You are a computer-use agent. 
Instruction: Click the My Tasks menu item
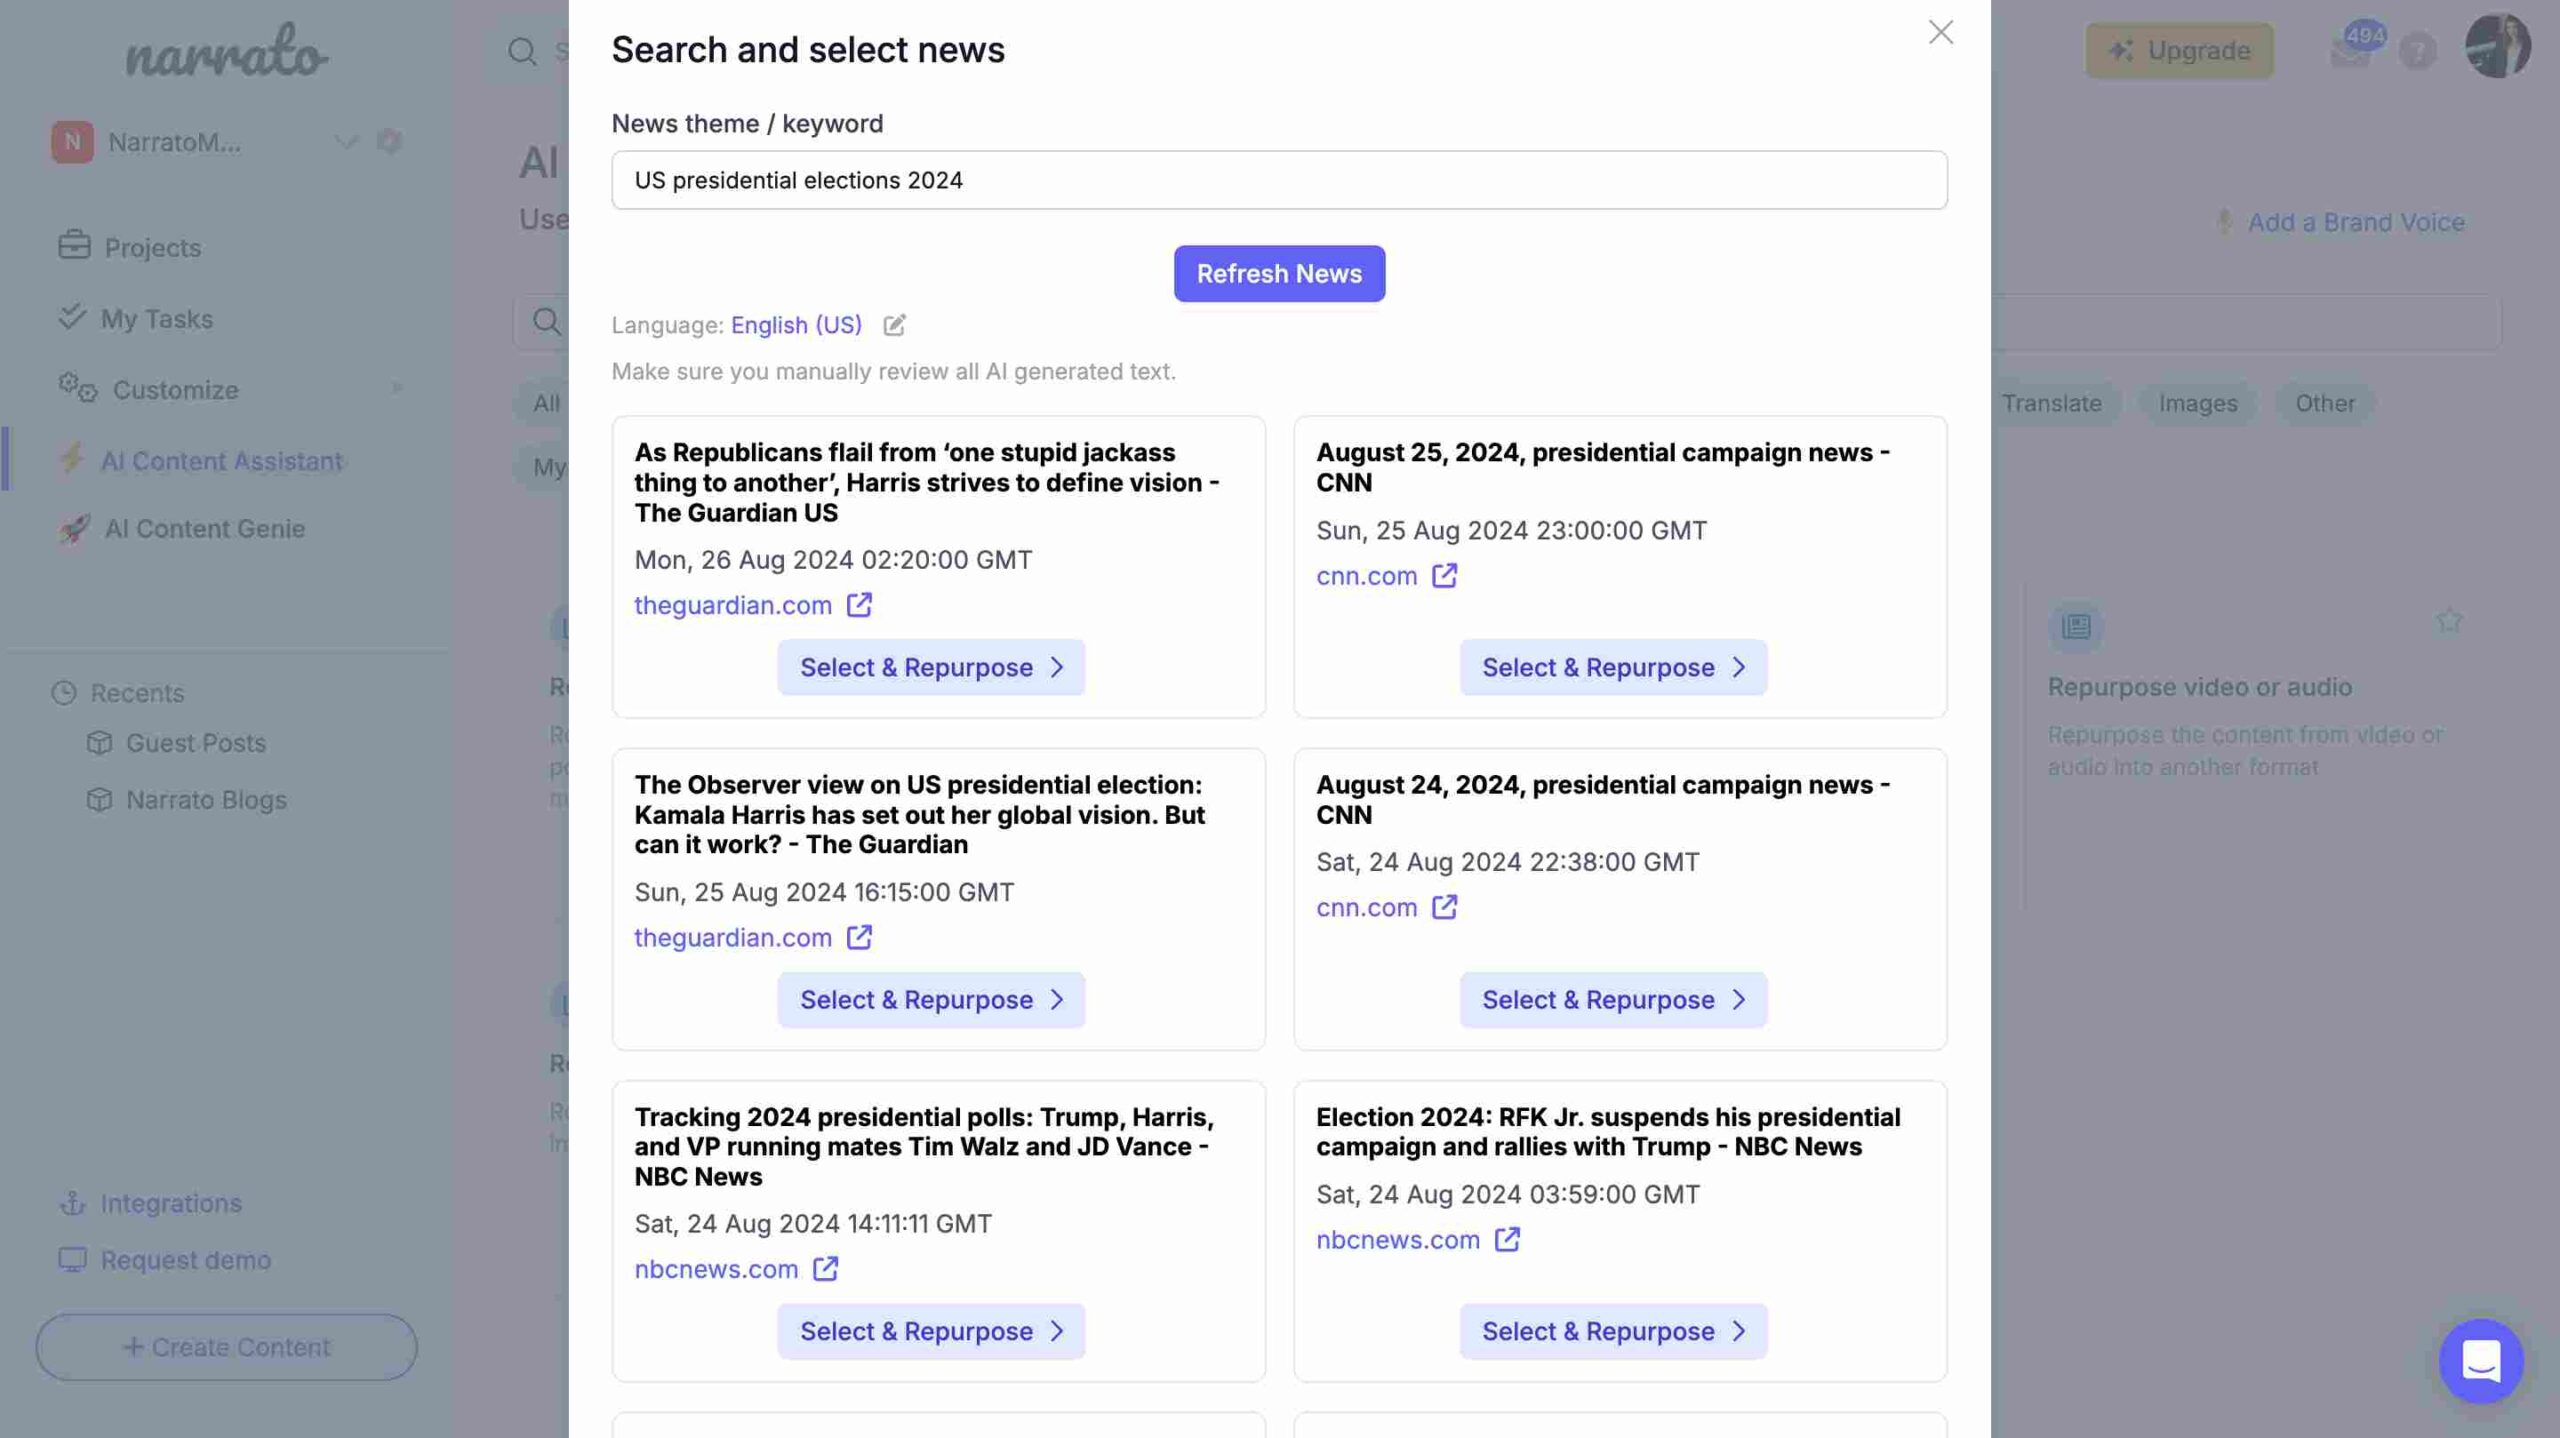point(158,318)
